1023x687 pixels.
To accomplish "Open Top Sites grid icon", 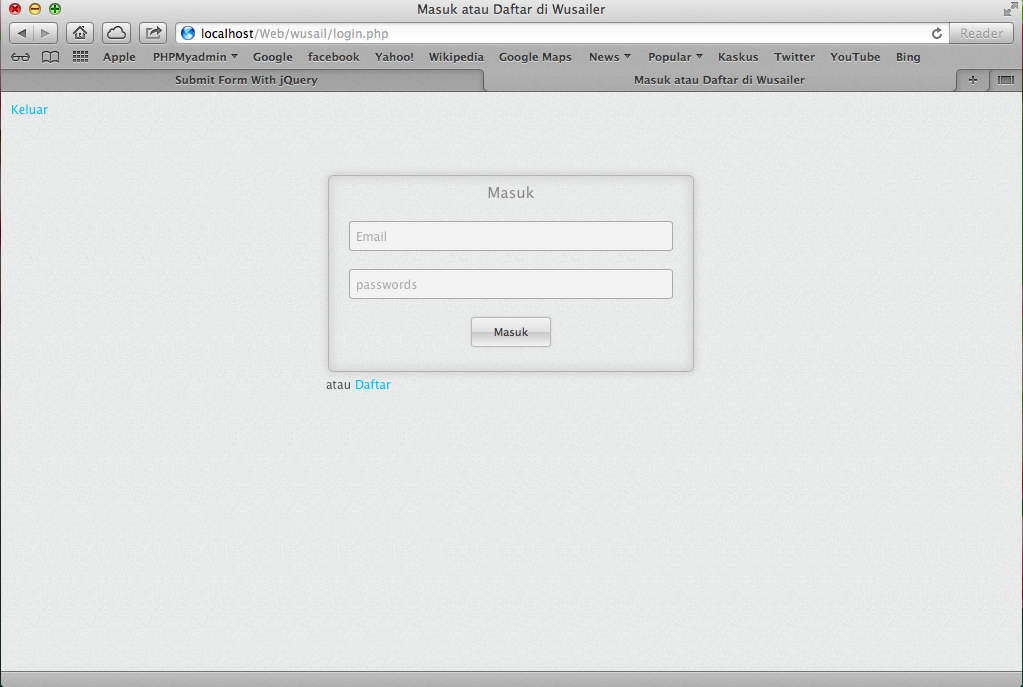I will pos(80,57).
